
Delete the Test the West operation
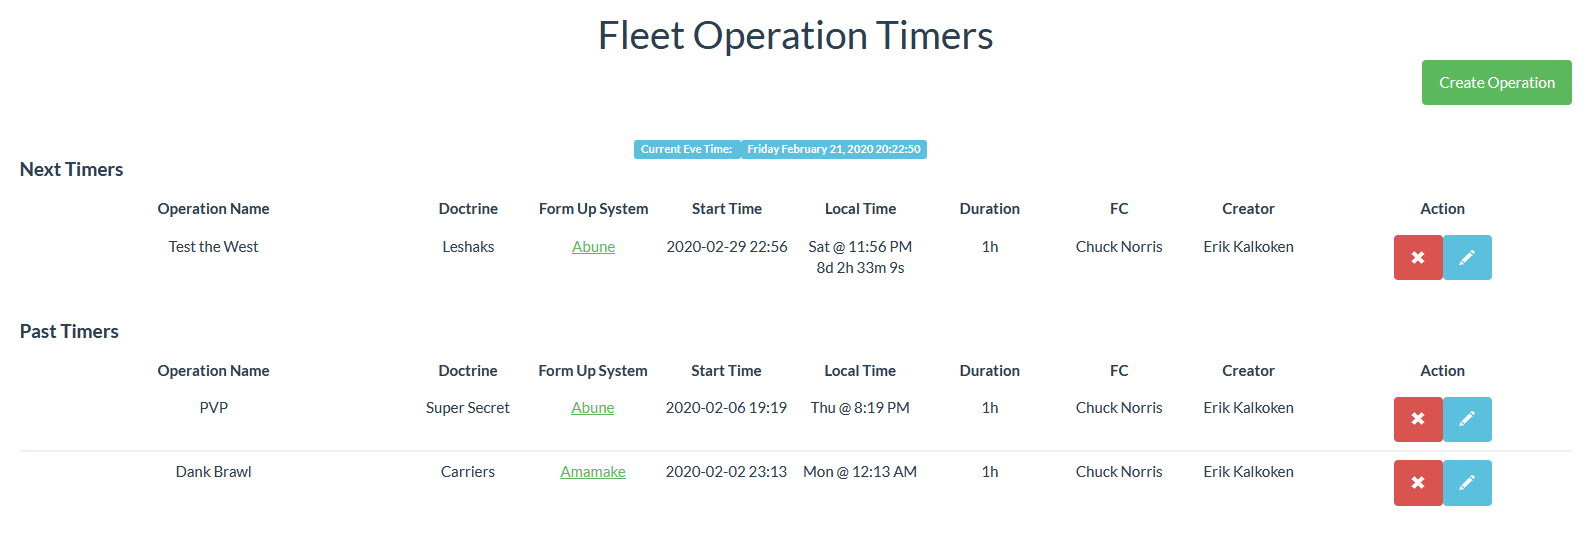[1417, 258]
